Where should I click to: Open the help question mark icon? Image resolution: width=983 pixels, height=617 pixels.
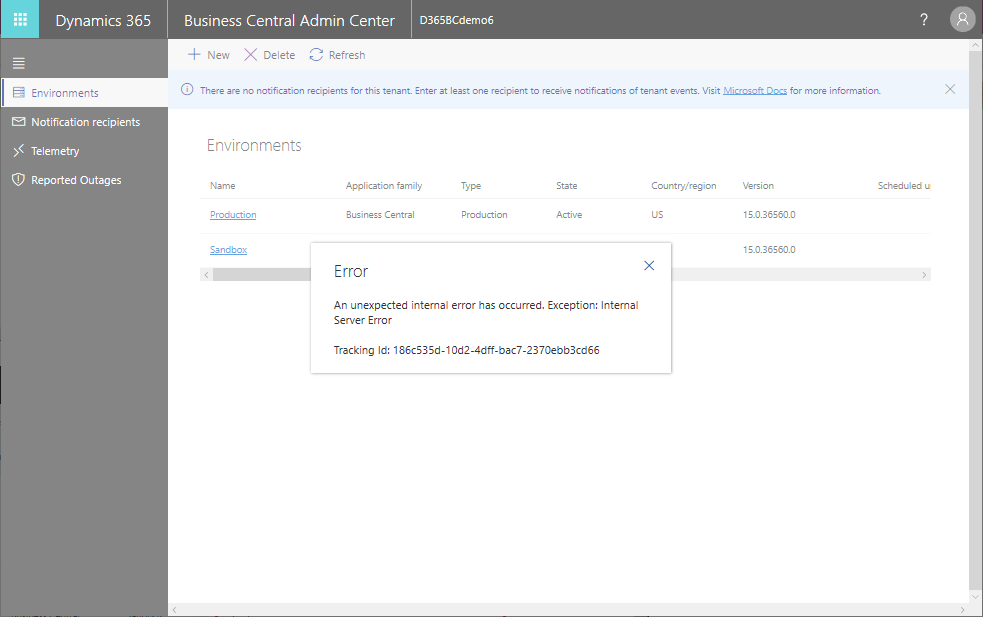(923, 19)
